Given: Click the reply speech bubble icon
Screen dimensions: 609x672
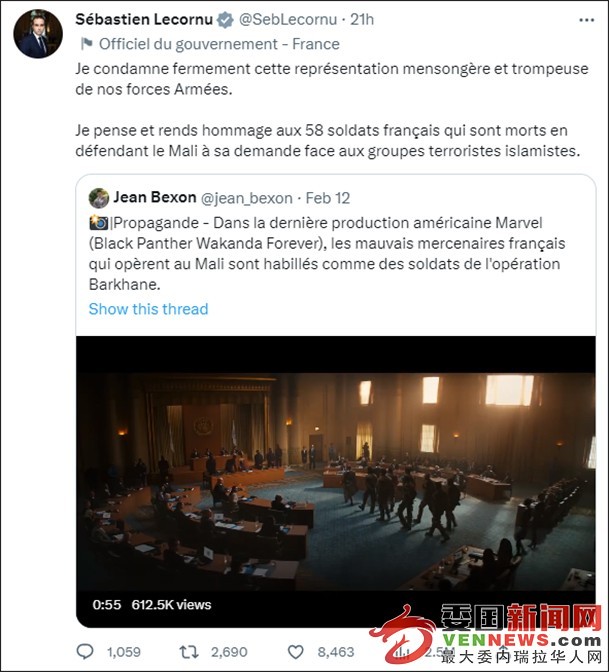Looking at the screenshot, I should tap(85, 651).
